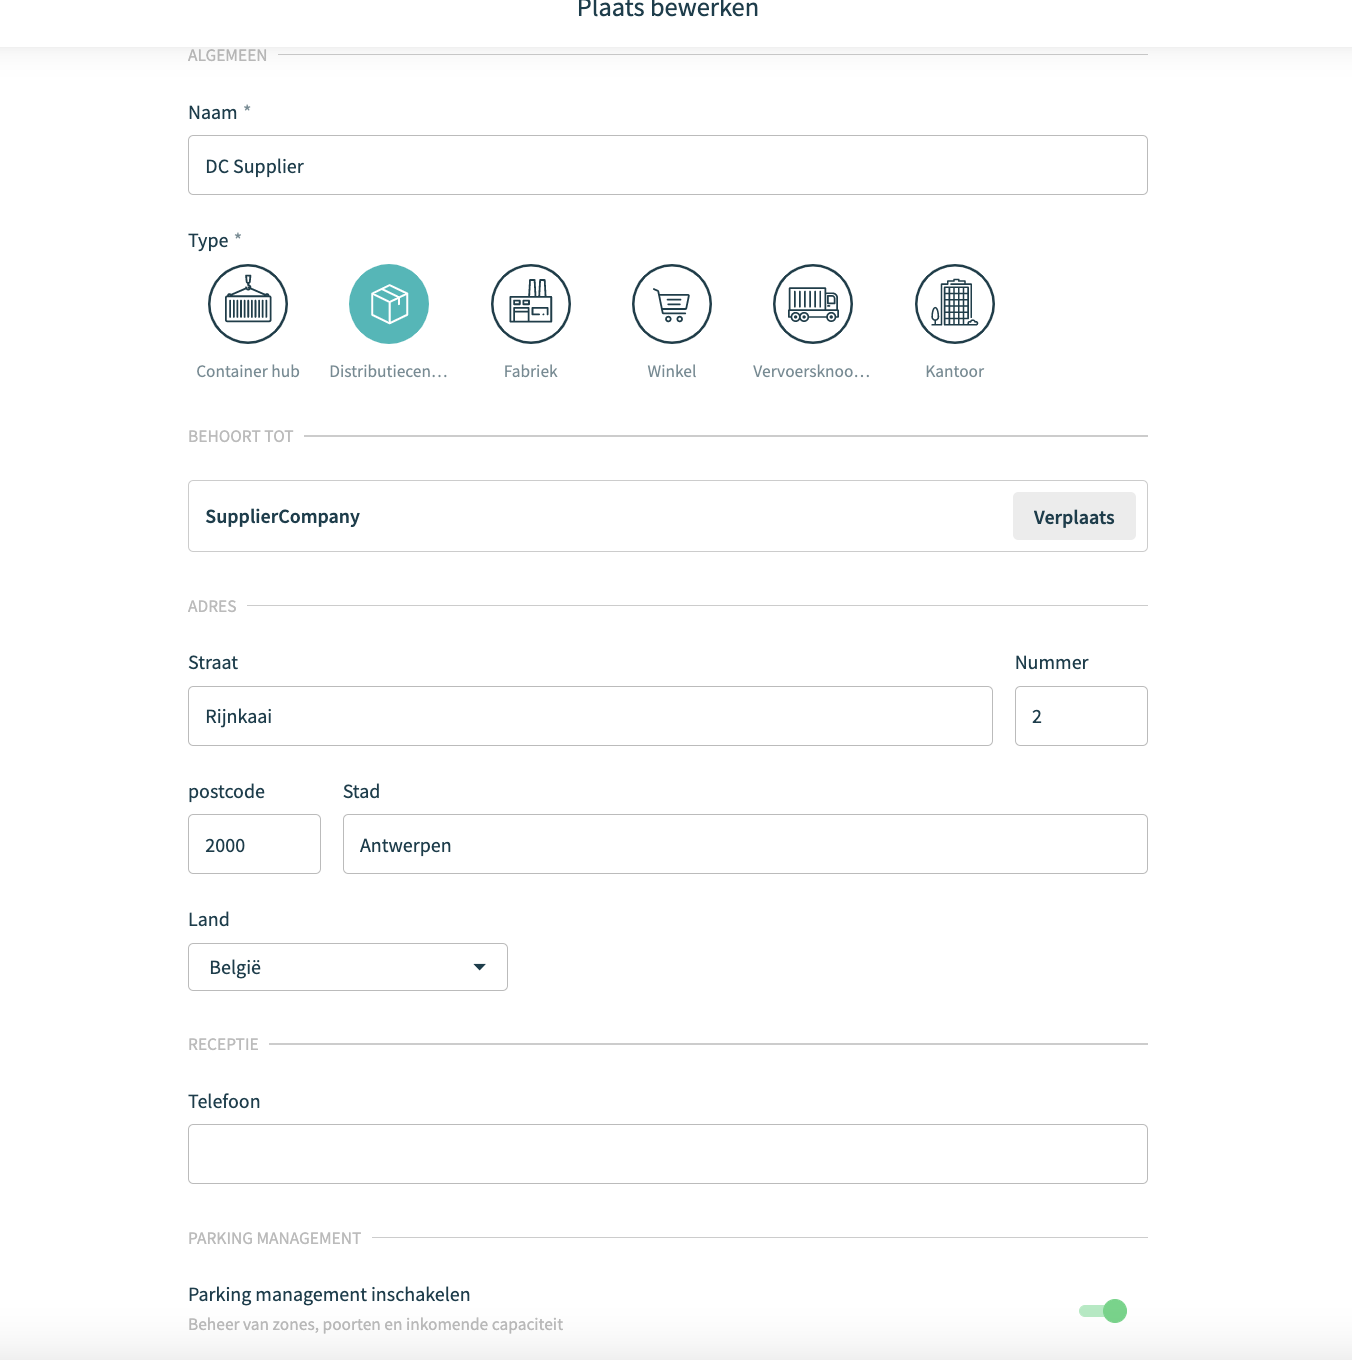Click the SupplierCompany owner entry

pyautogui.click(x=283, y=516)
